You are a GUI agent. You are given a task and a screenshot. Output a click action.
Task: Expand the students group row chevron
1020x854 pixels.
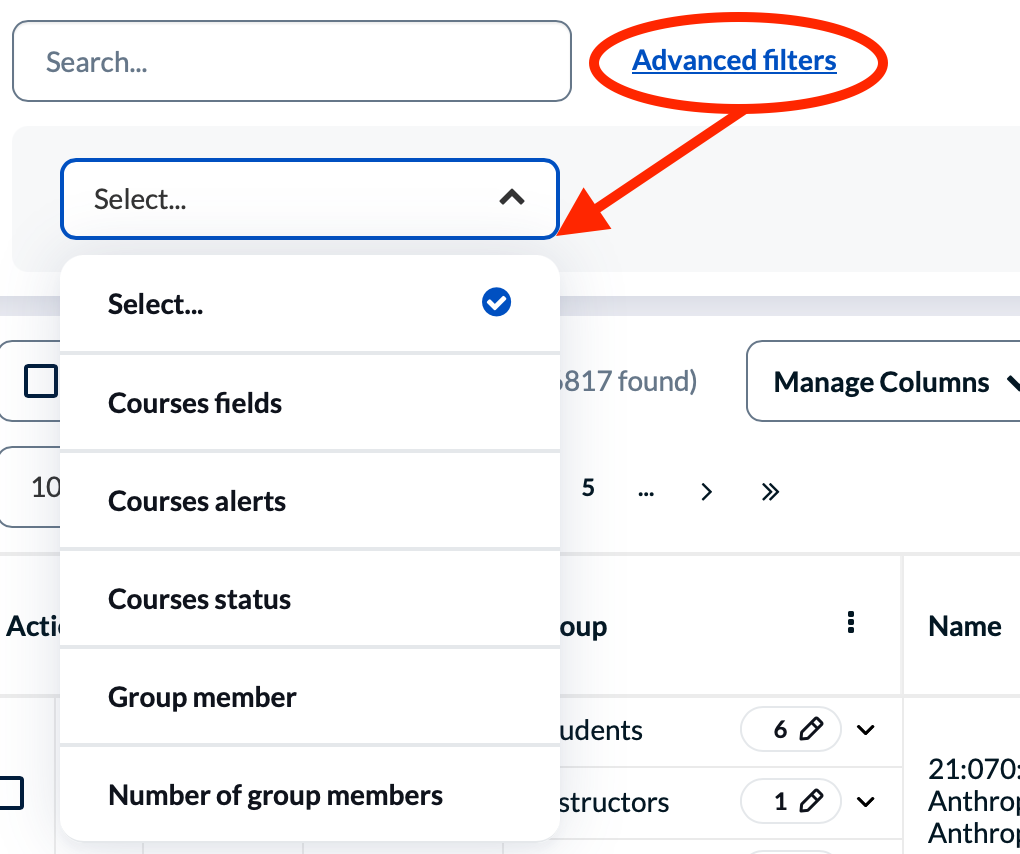(x=866, y=730)
